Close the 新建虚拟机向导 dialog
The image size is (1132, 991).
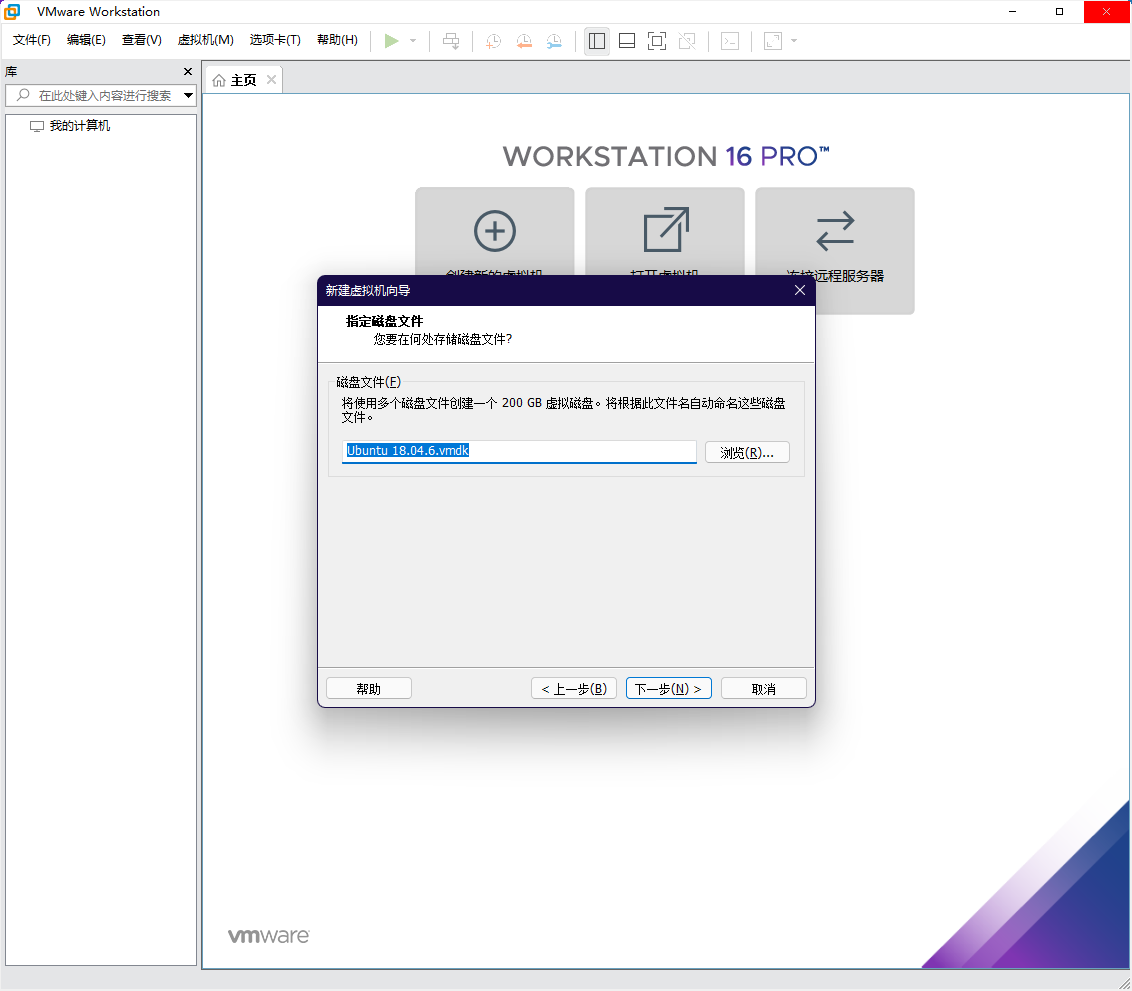pos(800,290)
